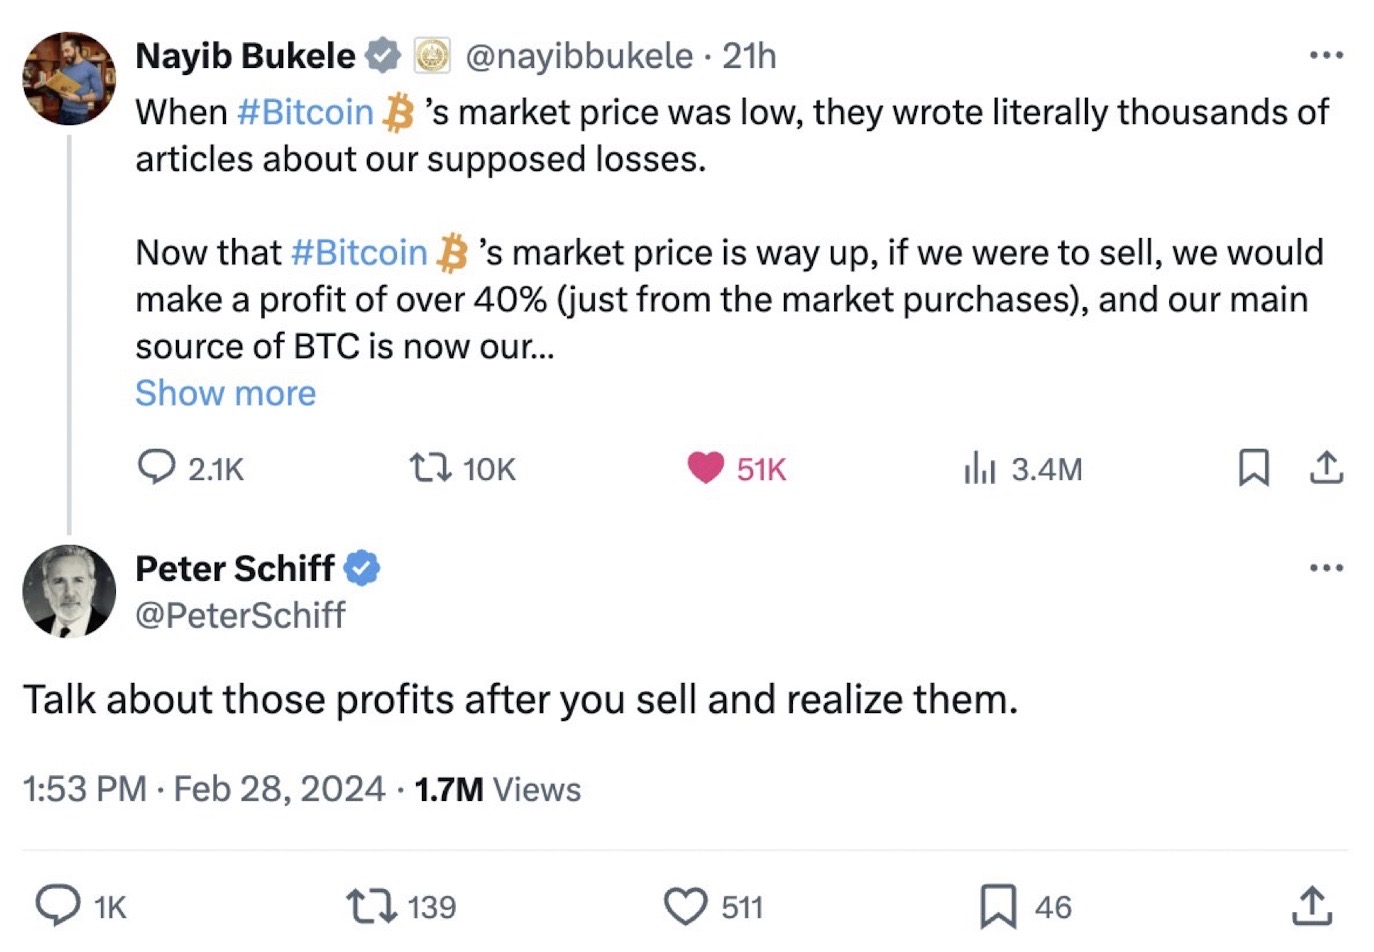The image size is (1374, 952).
Task: Like Peter Schiff's tweet
Action: 686,906
